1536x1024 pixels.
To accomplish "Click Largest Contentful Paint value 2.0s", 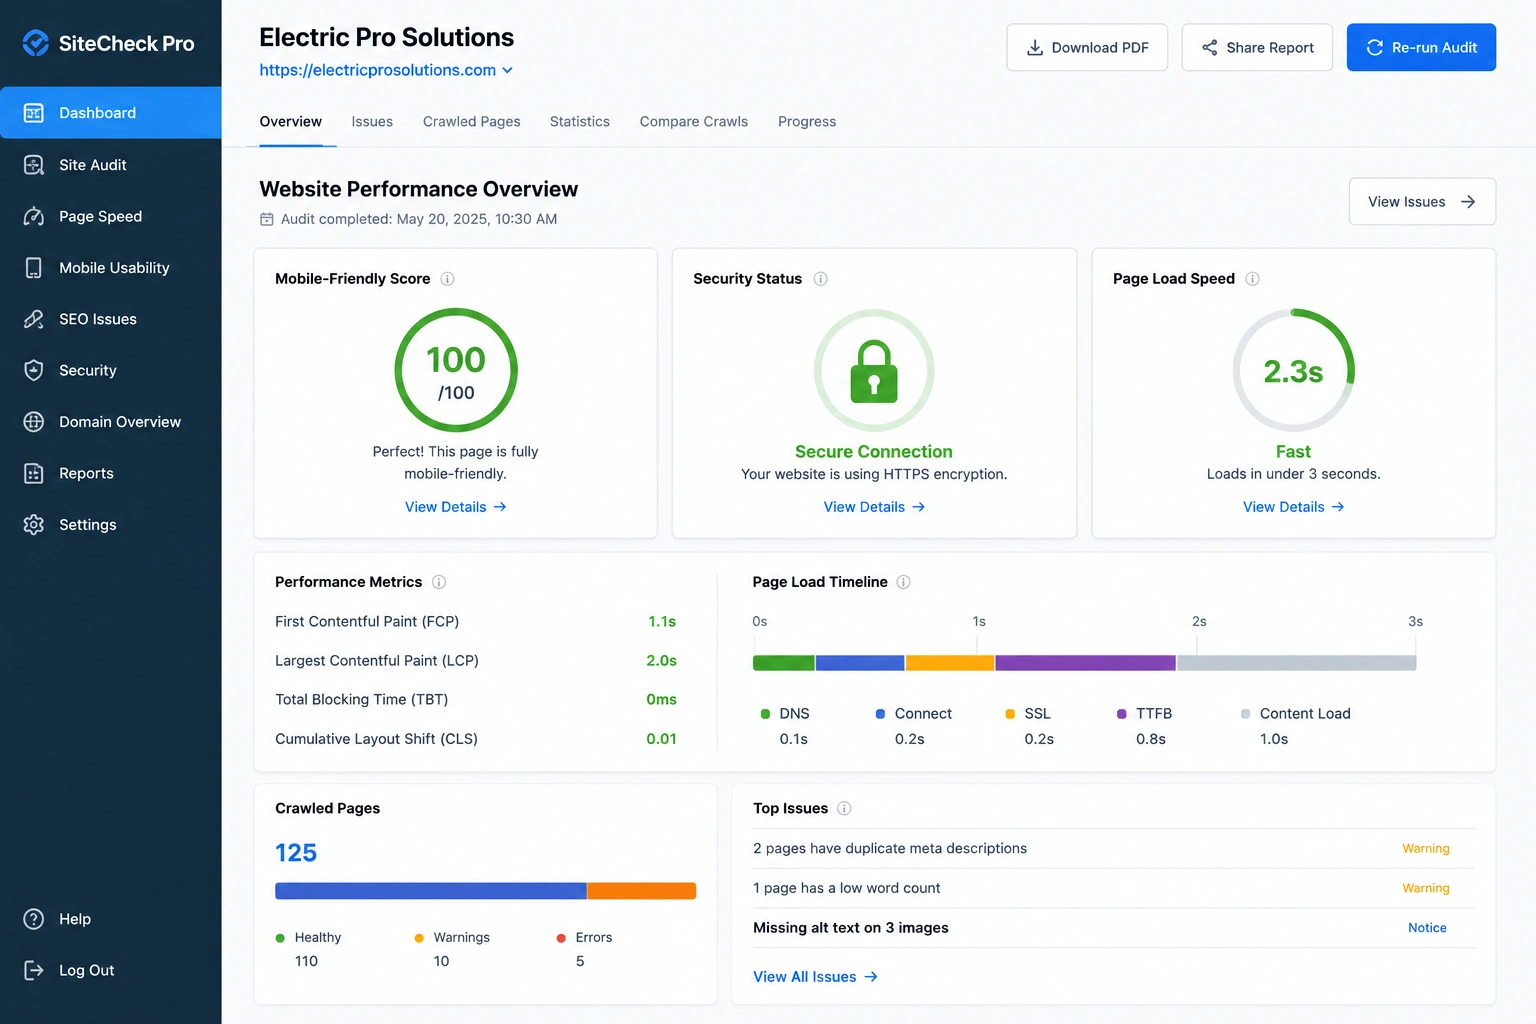I will tap(661, 661).
